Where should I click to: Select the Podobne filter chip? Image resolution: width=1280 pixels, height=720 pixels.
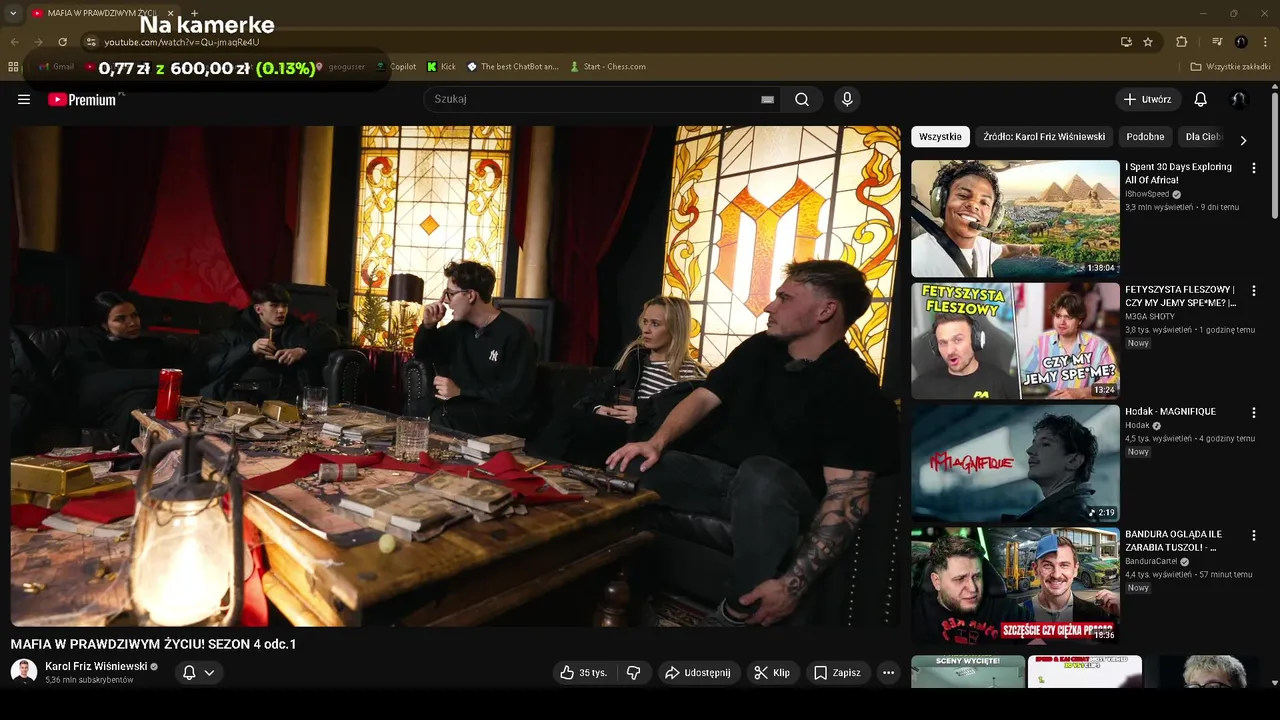click(1145, 137)
